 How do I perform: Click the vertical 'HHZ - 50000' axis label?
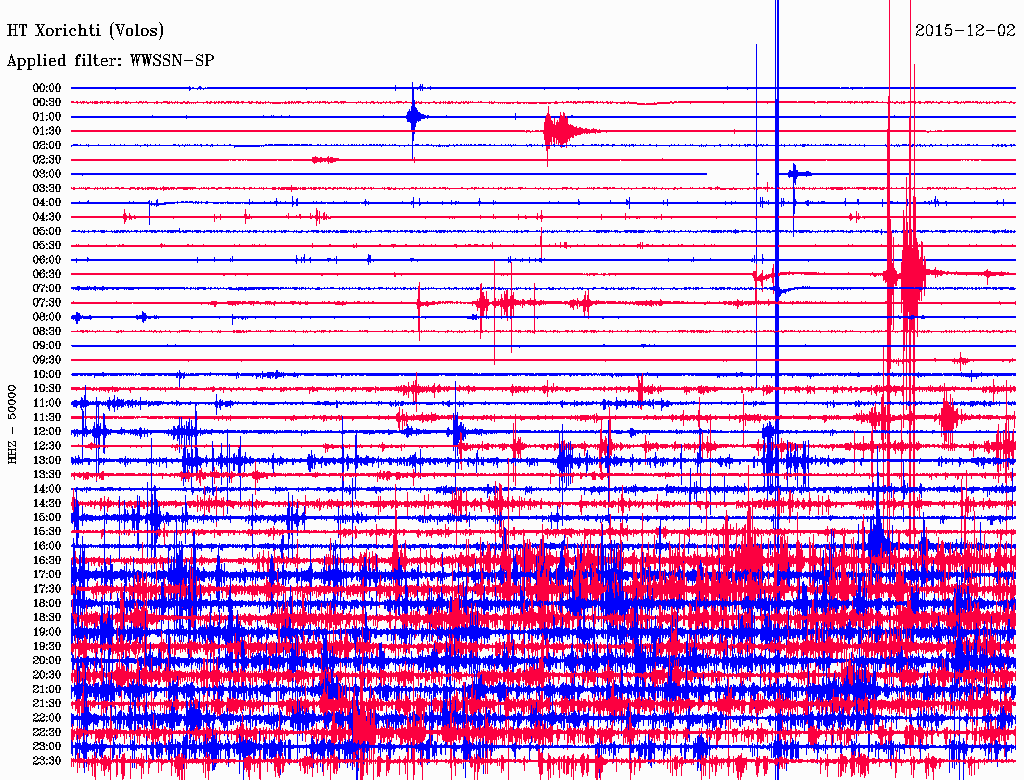pos(12,425)
